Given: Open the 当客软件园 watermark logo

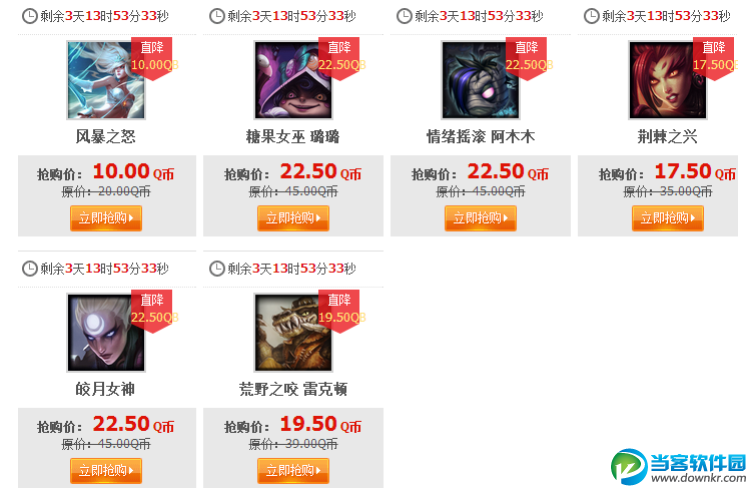Looking at the screenshot, I should pyautogui.click(x=678, y=467).
